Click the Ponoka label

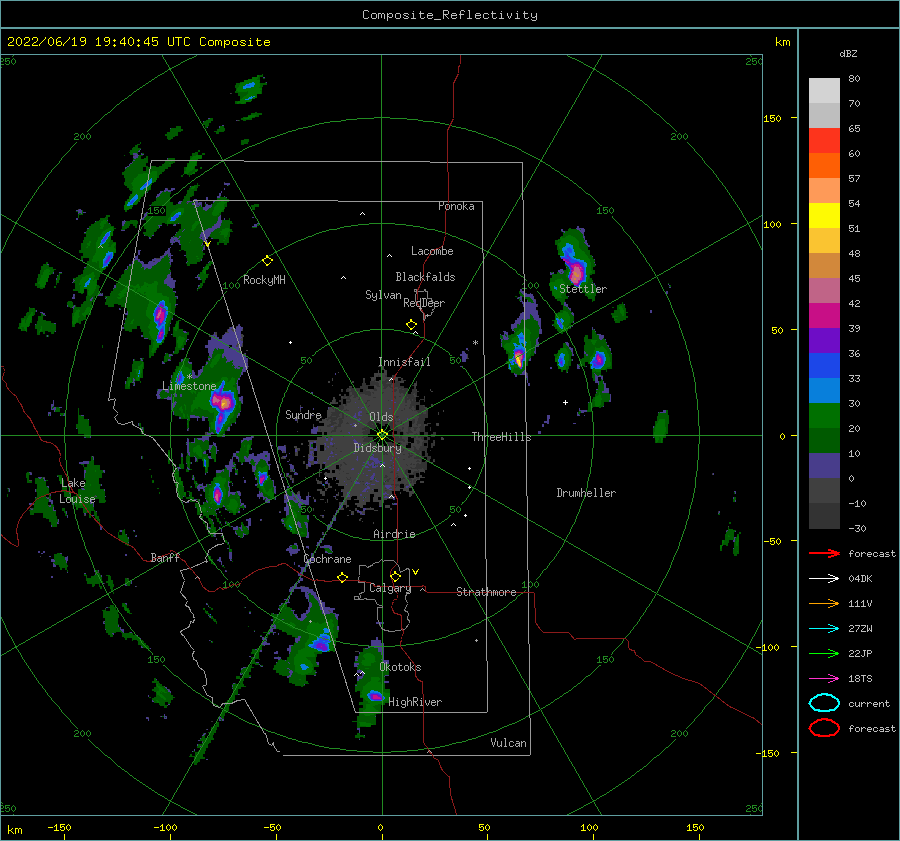(456, 206)
